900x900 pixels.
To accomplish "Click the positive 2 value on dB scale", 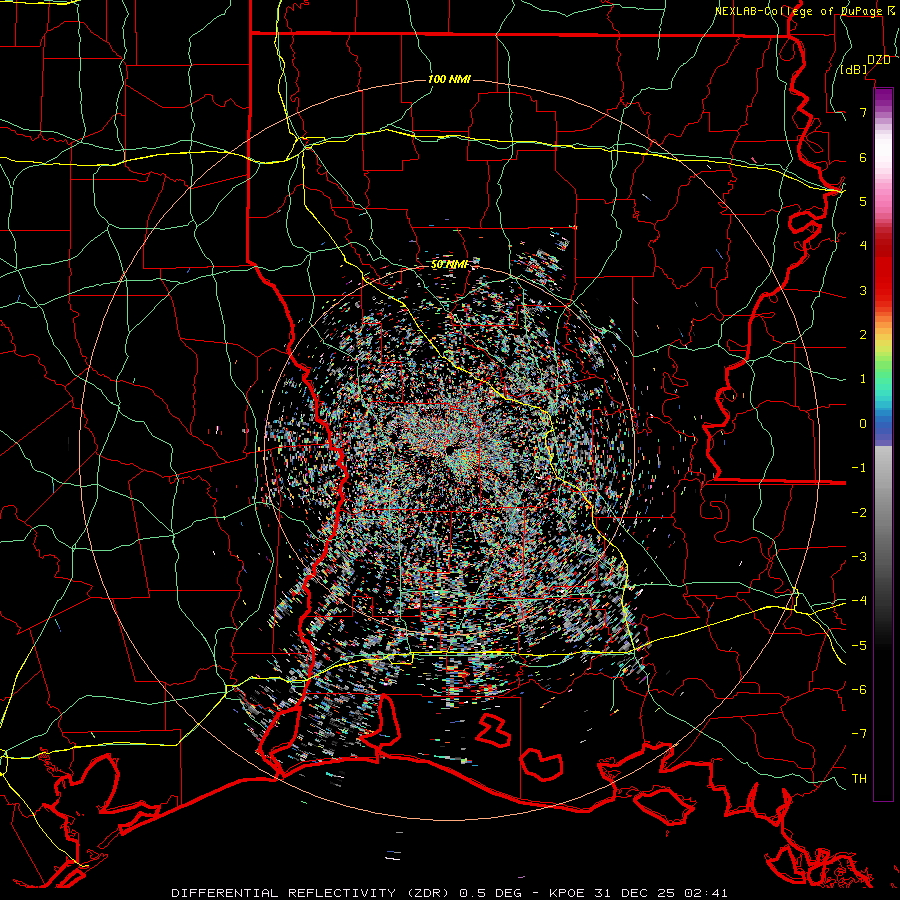I will (x=863, y=335).
